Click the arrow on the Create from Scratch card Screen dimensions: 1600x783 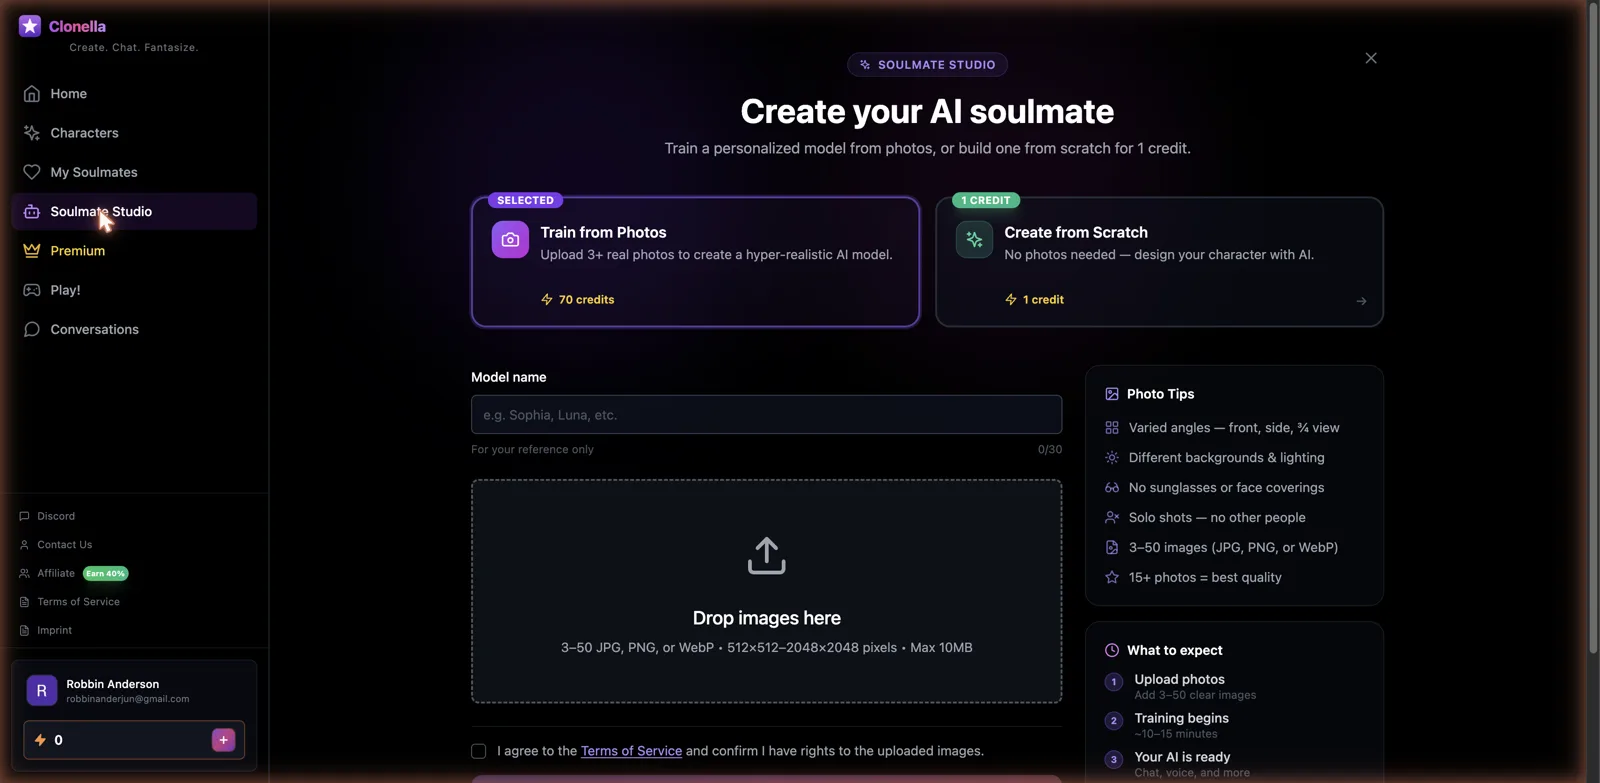[x=1361, y=301]
